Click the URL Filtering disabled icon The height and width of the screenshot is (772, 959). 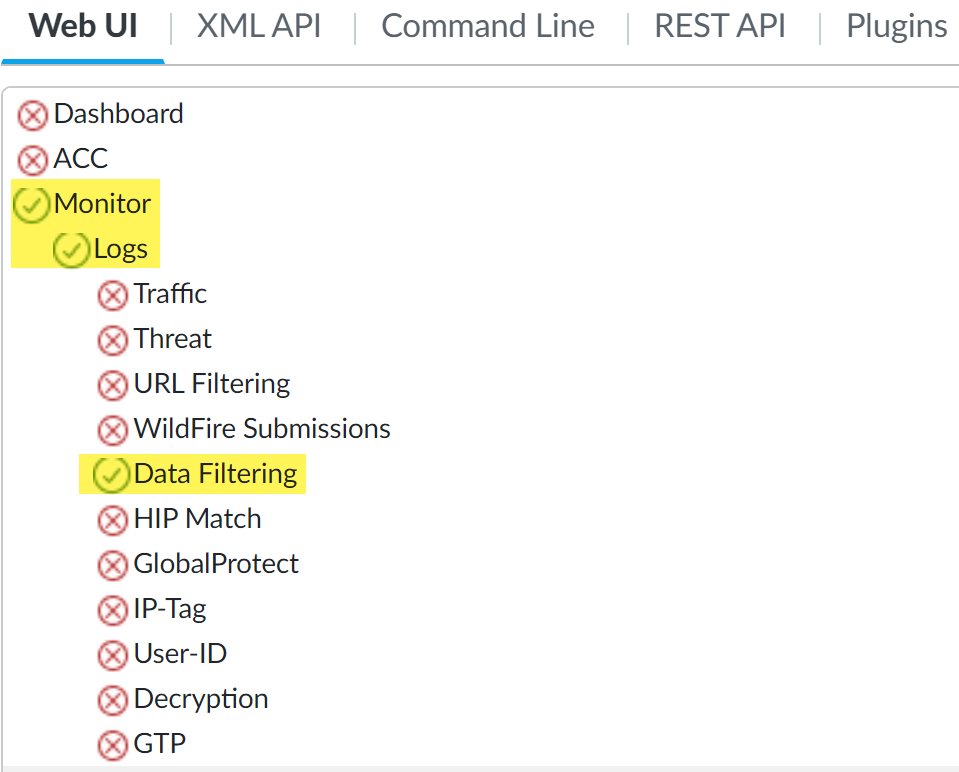coord(113,385)
